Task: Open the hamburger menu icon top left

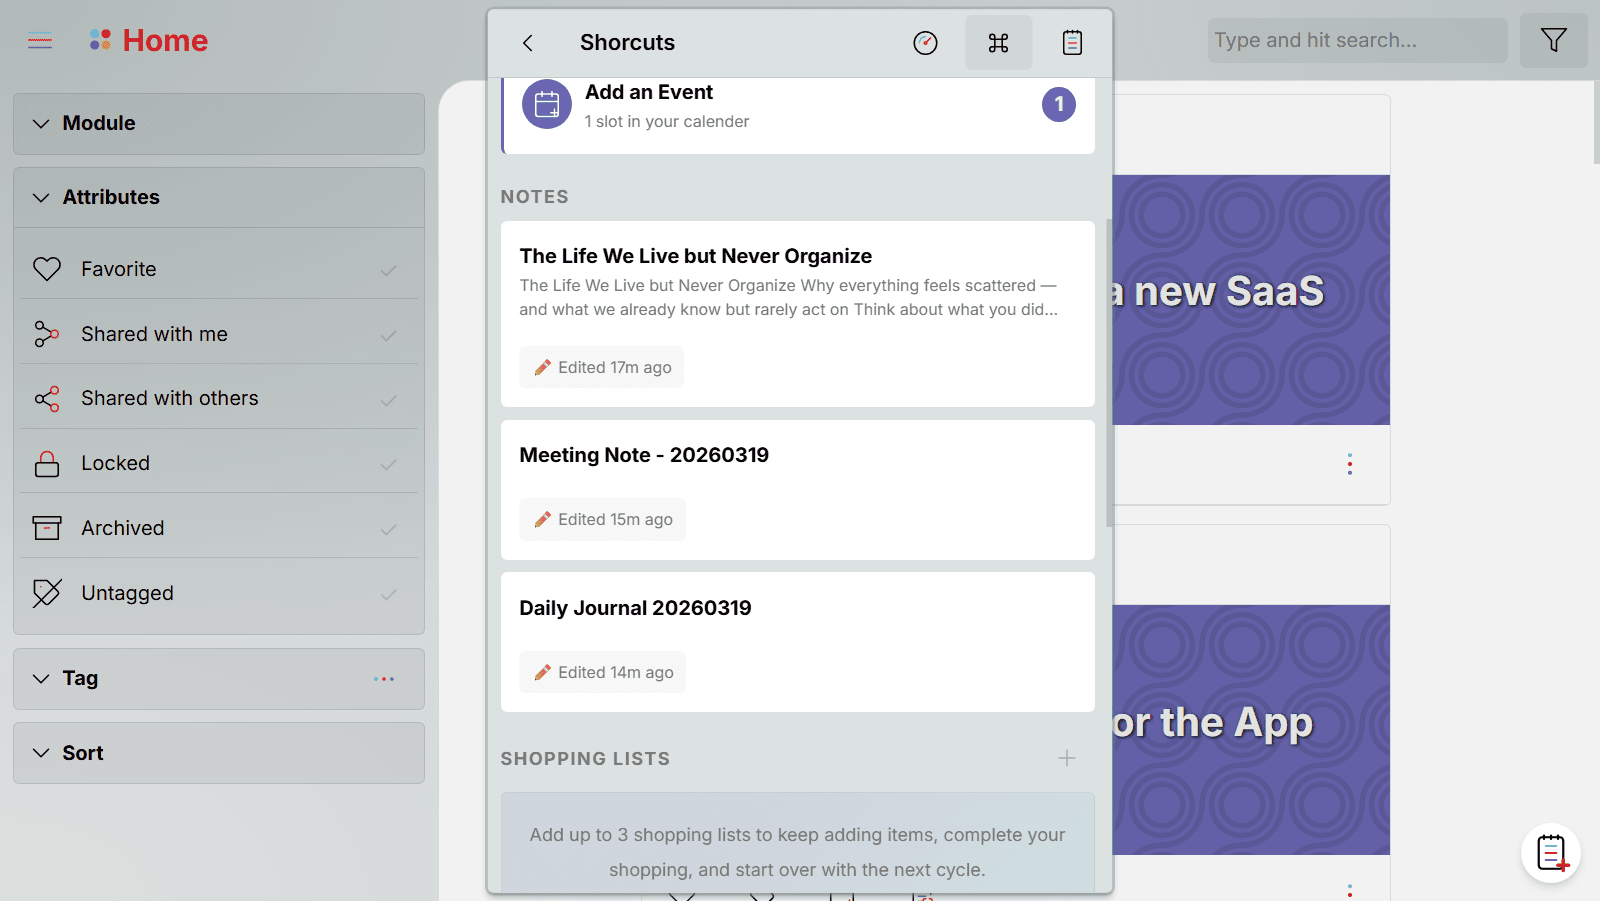Action: (x=39, y=40)
